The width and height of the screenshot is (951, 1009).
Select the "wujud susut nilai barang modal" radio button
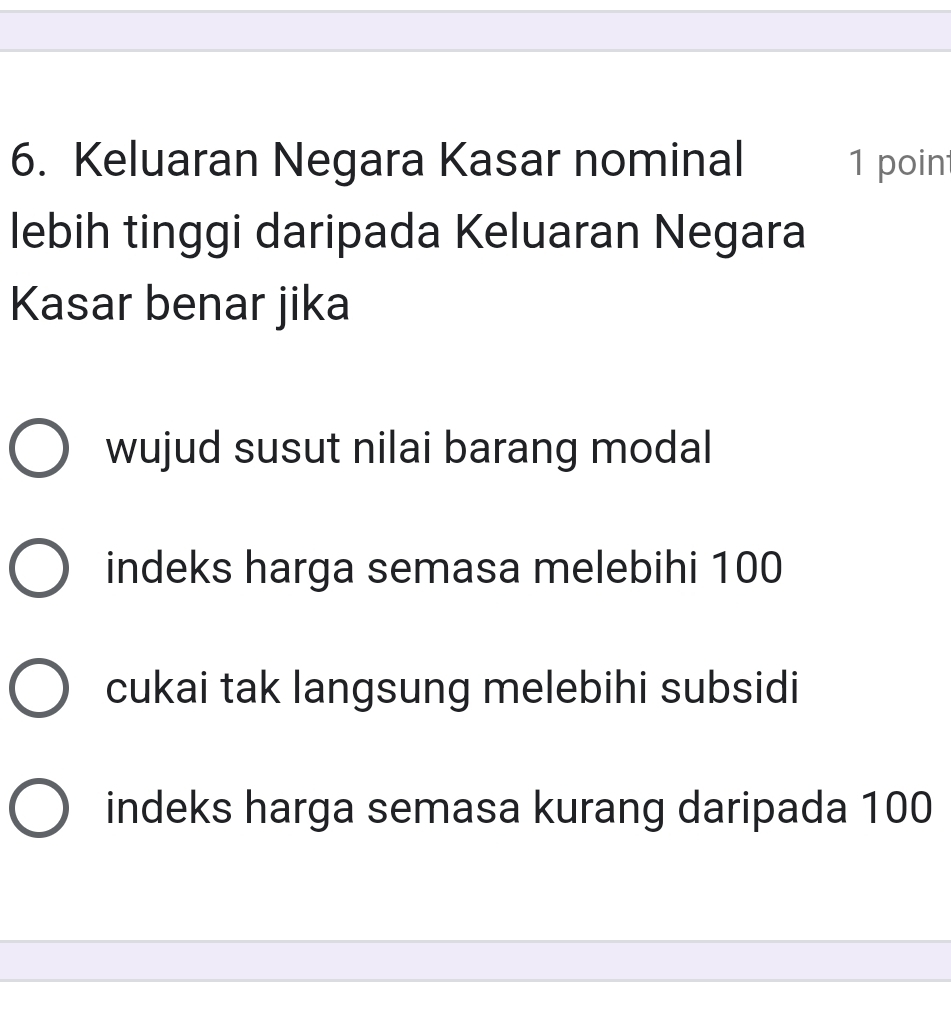[x=40, y=449]
